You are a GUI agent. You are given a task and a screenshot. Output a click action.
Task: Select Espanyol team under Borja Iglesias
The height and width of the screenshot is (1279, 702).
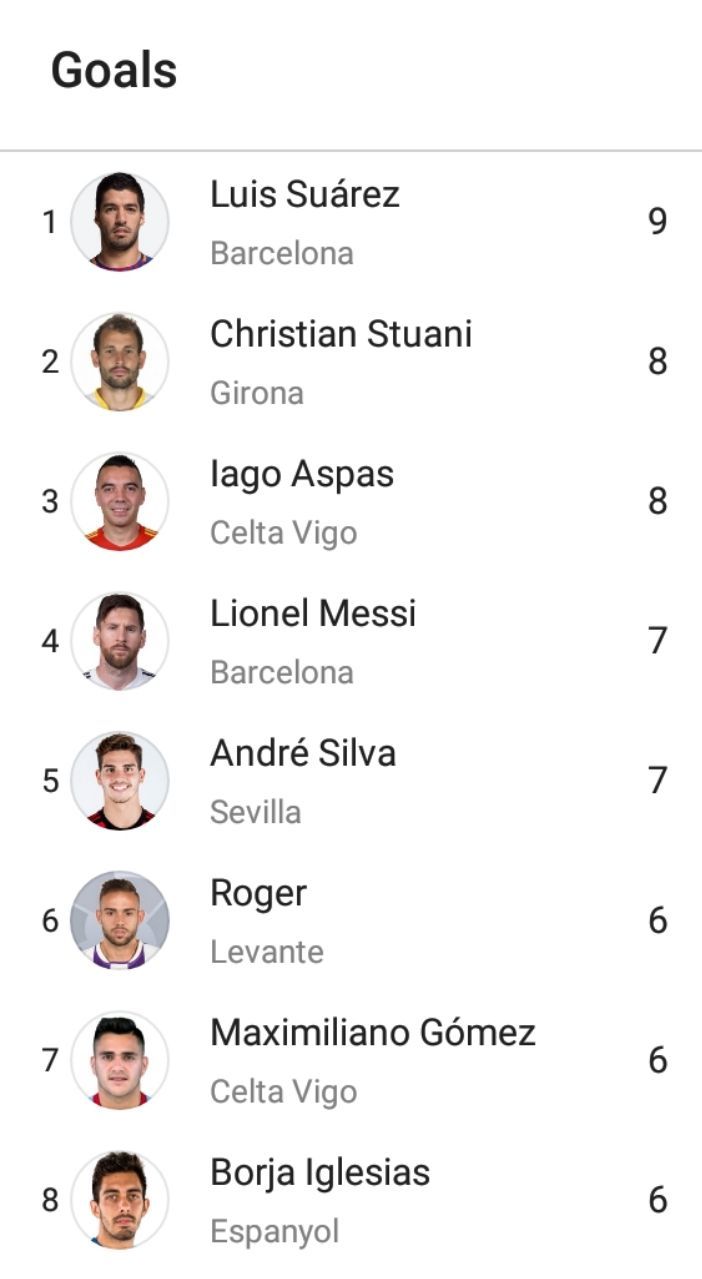tap(275, 1231)
